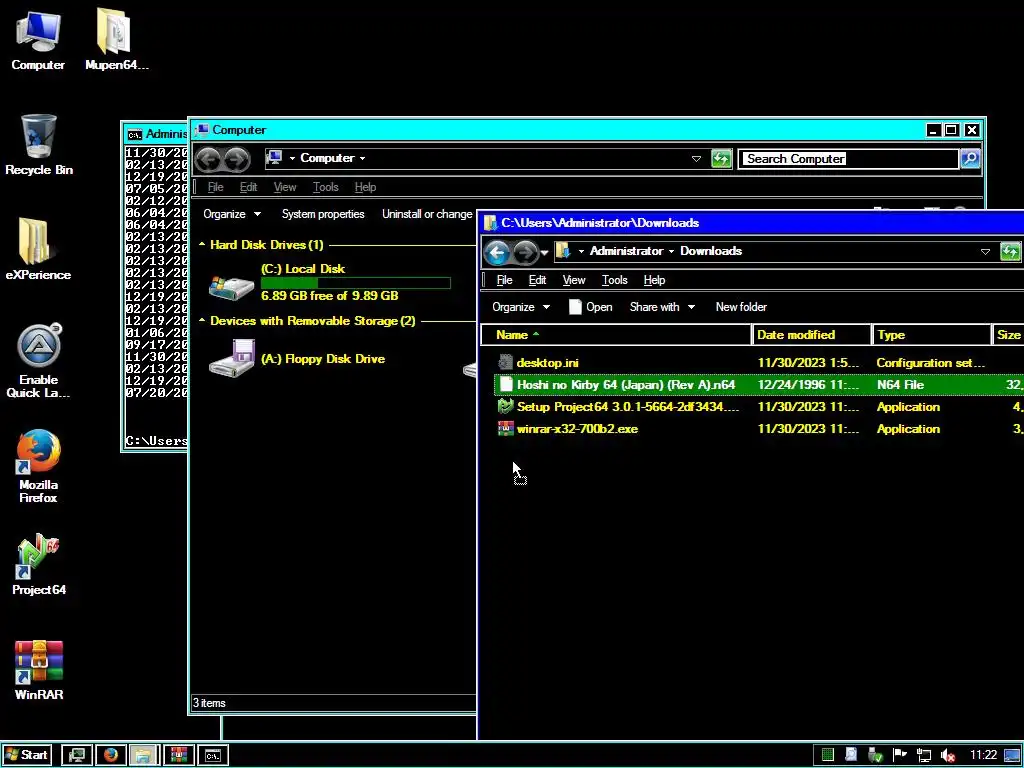1024x768 pixels.
Task: Open the Start menu
Action: click(x=27, y=755)
